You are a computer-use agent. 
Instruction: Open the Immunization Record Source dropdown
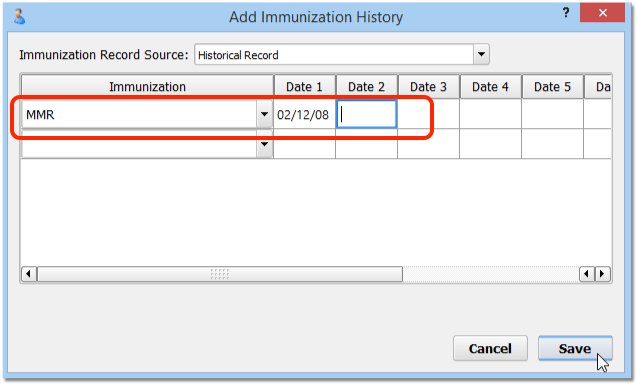(x=481, y=54)
